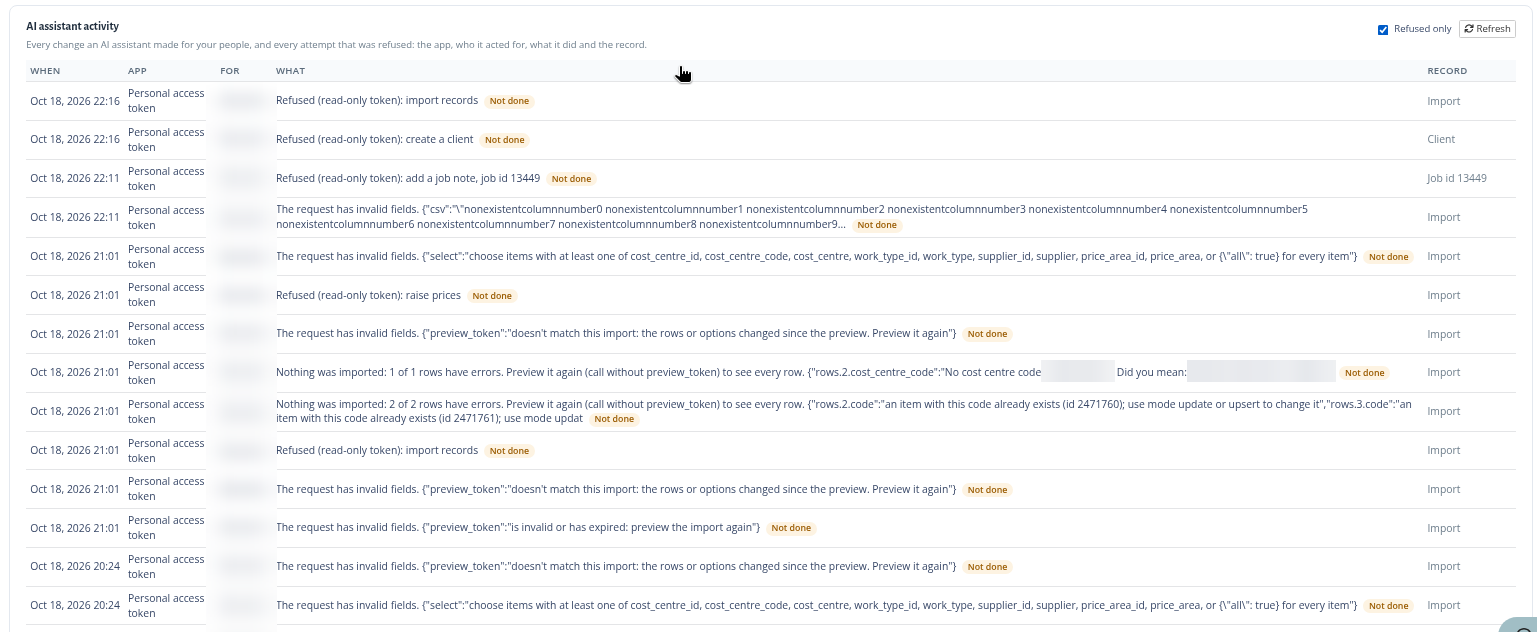Click the Refresh button

[x=1487, y=29]
